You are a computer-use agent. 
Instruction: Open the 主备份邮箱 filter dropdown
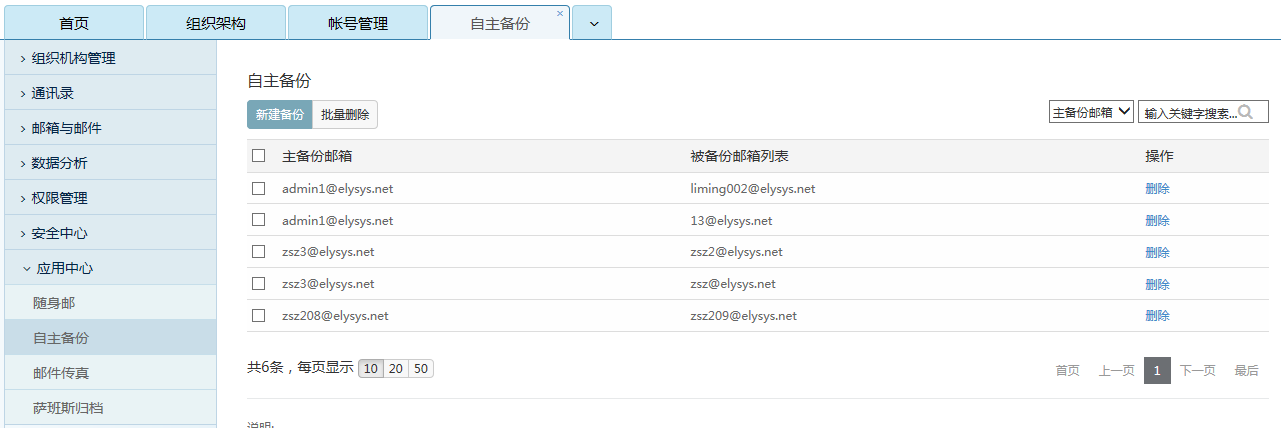[1091, 112]
